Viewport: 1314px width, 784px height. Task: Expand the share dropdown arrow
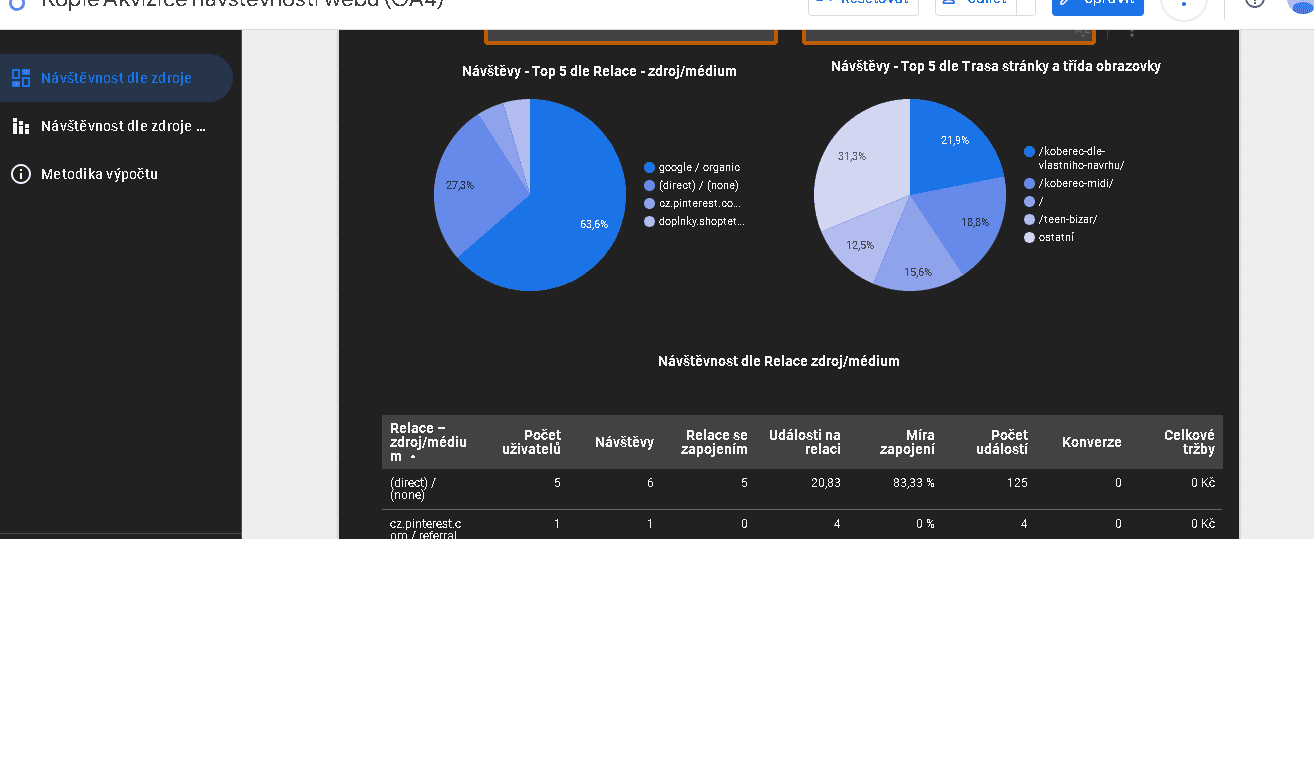1026,4
